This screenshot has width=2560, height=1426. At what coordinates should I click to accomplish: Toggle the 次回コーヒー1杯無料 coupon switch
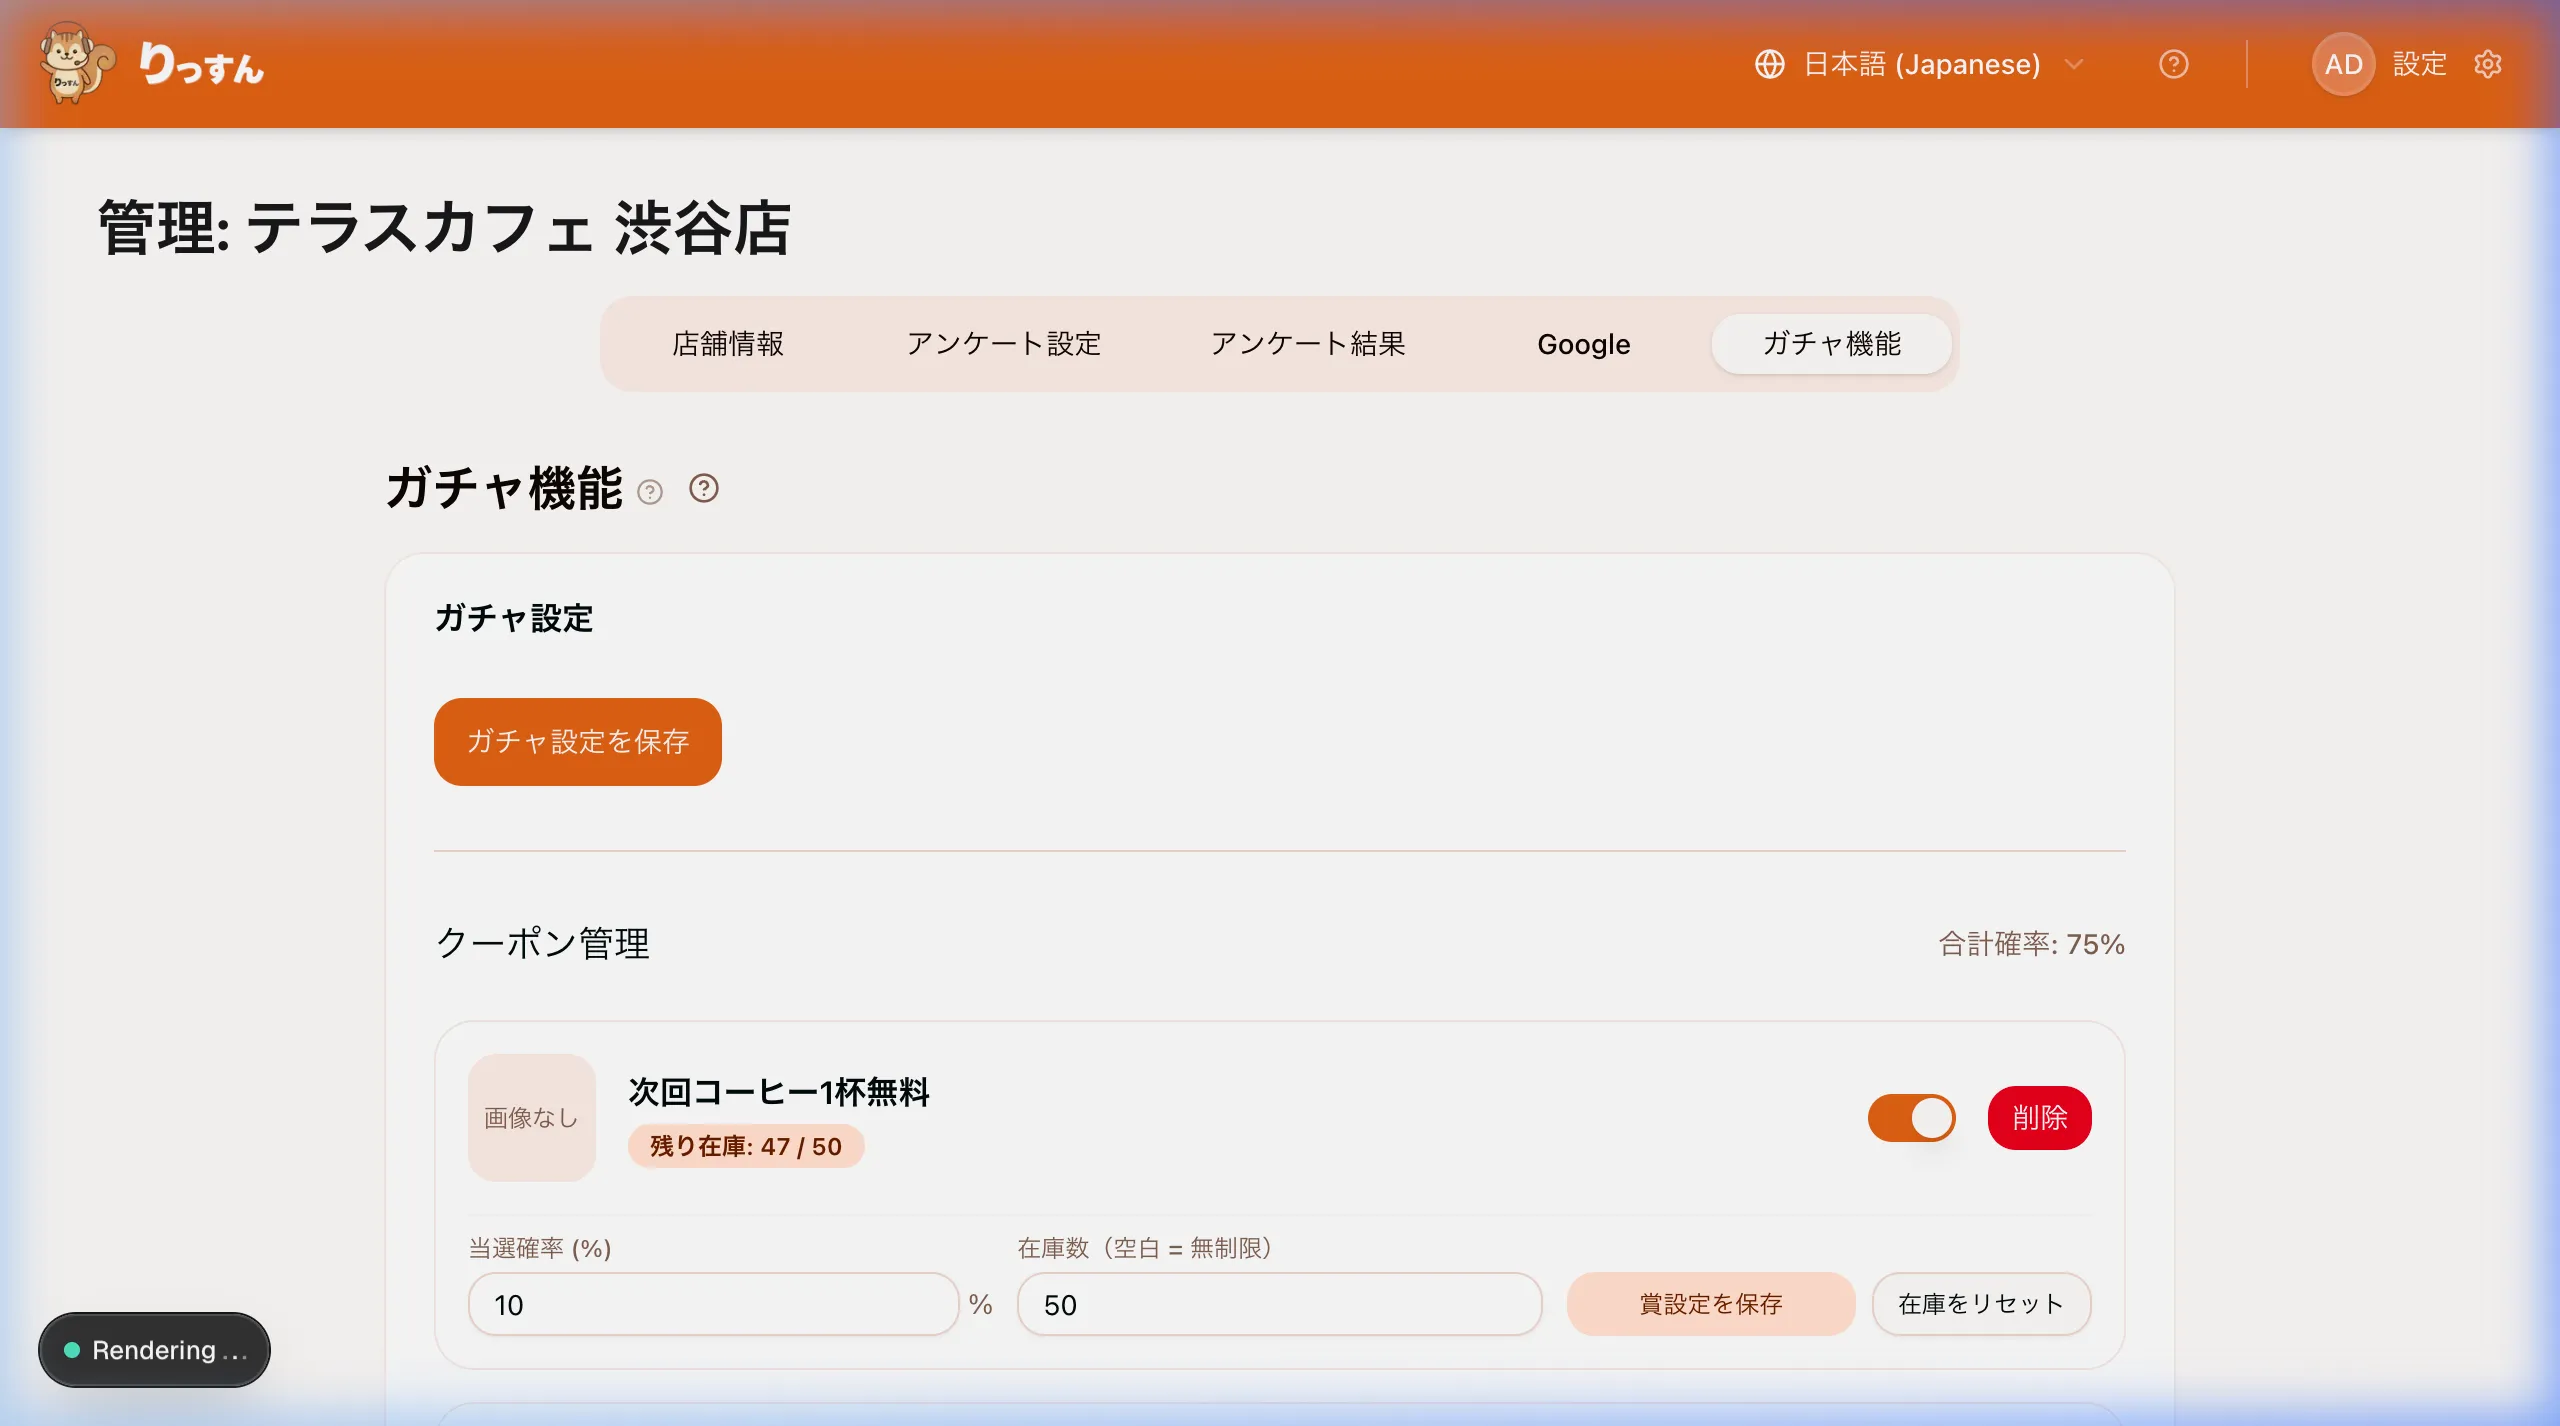(1911, 1117)
